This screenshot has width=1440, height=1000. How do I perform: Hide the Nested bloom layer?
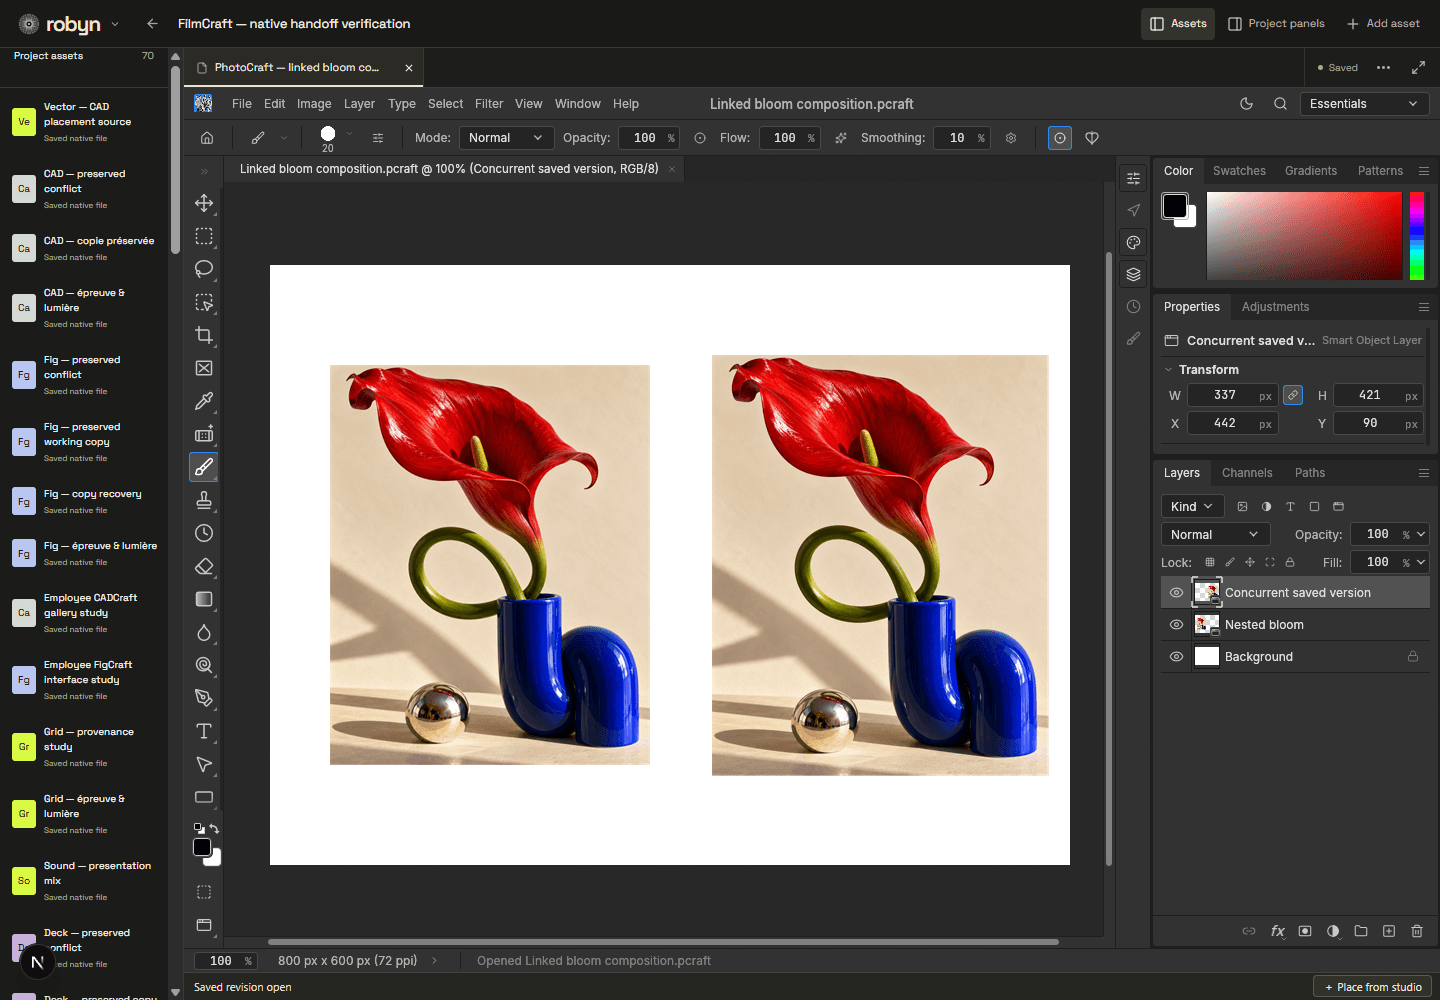click(1176, 625)
